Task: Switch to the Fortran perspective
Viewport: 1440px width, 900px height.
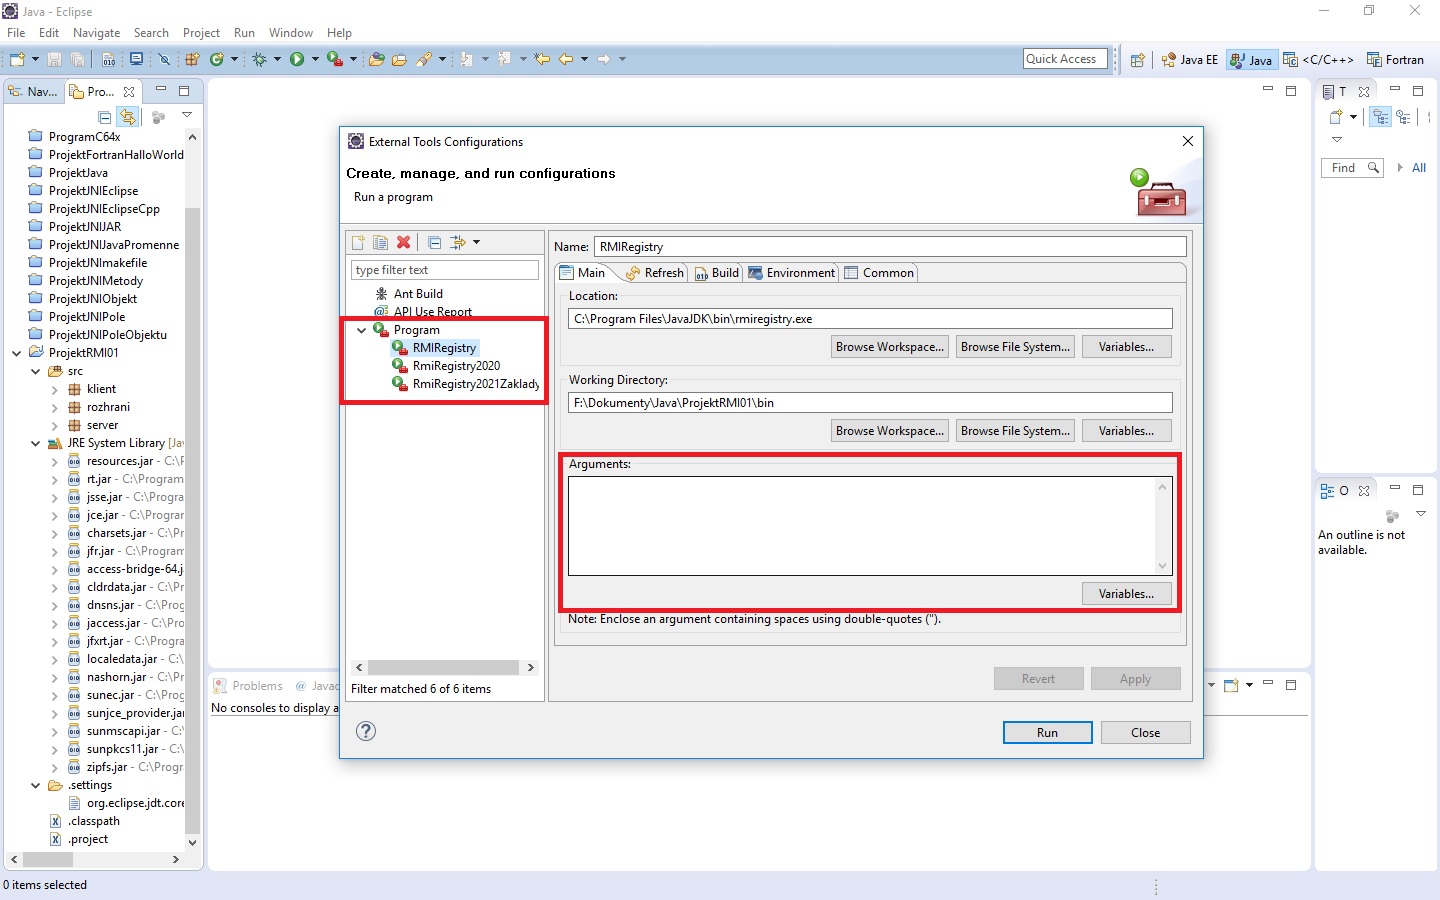Action: tap(1396, 59)
